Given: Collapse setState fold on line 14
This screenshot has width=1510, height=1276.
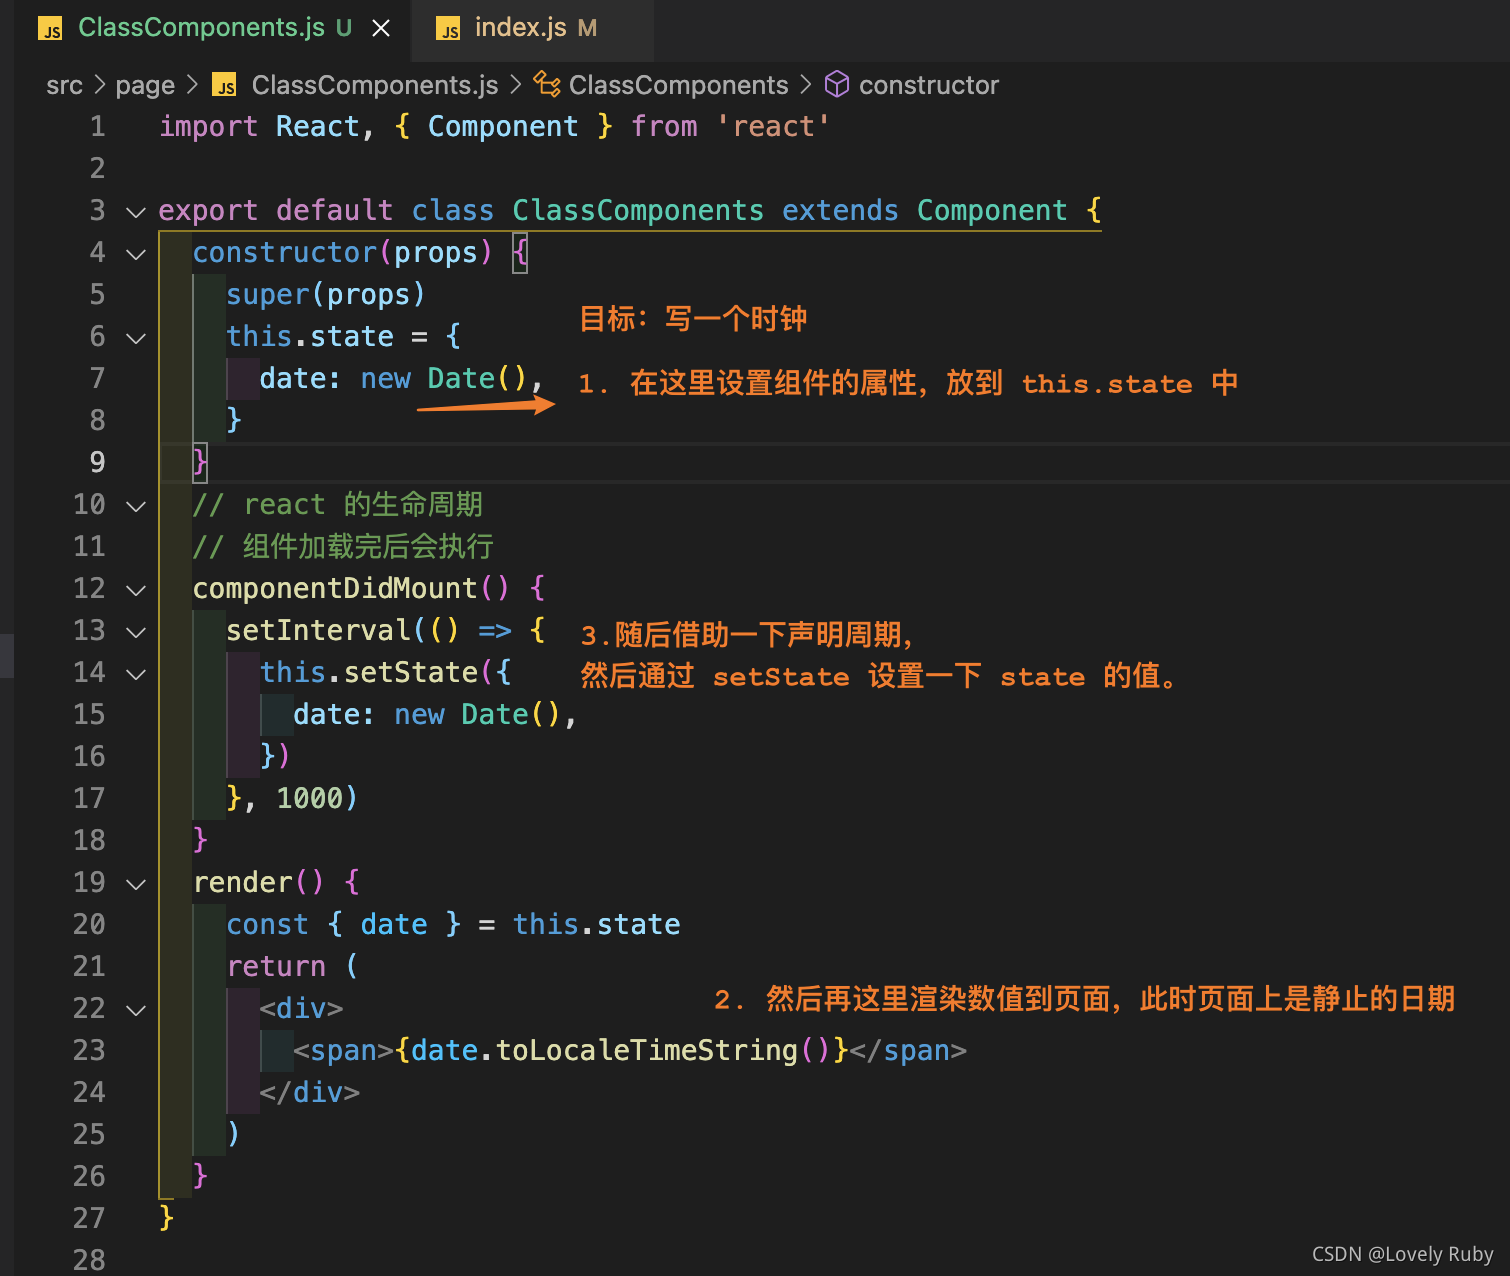Looking at the screenshot, I should point(136,673).
